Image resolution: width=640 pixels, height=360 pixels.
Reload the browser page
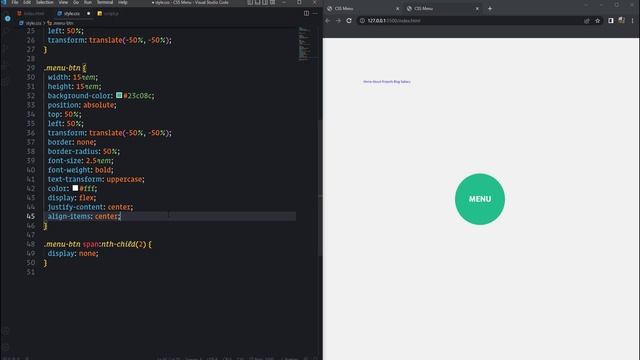click(349, 20)
